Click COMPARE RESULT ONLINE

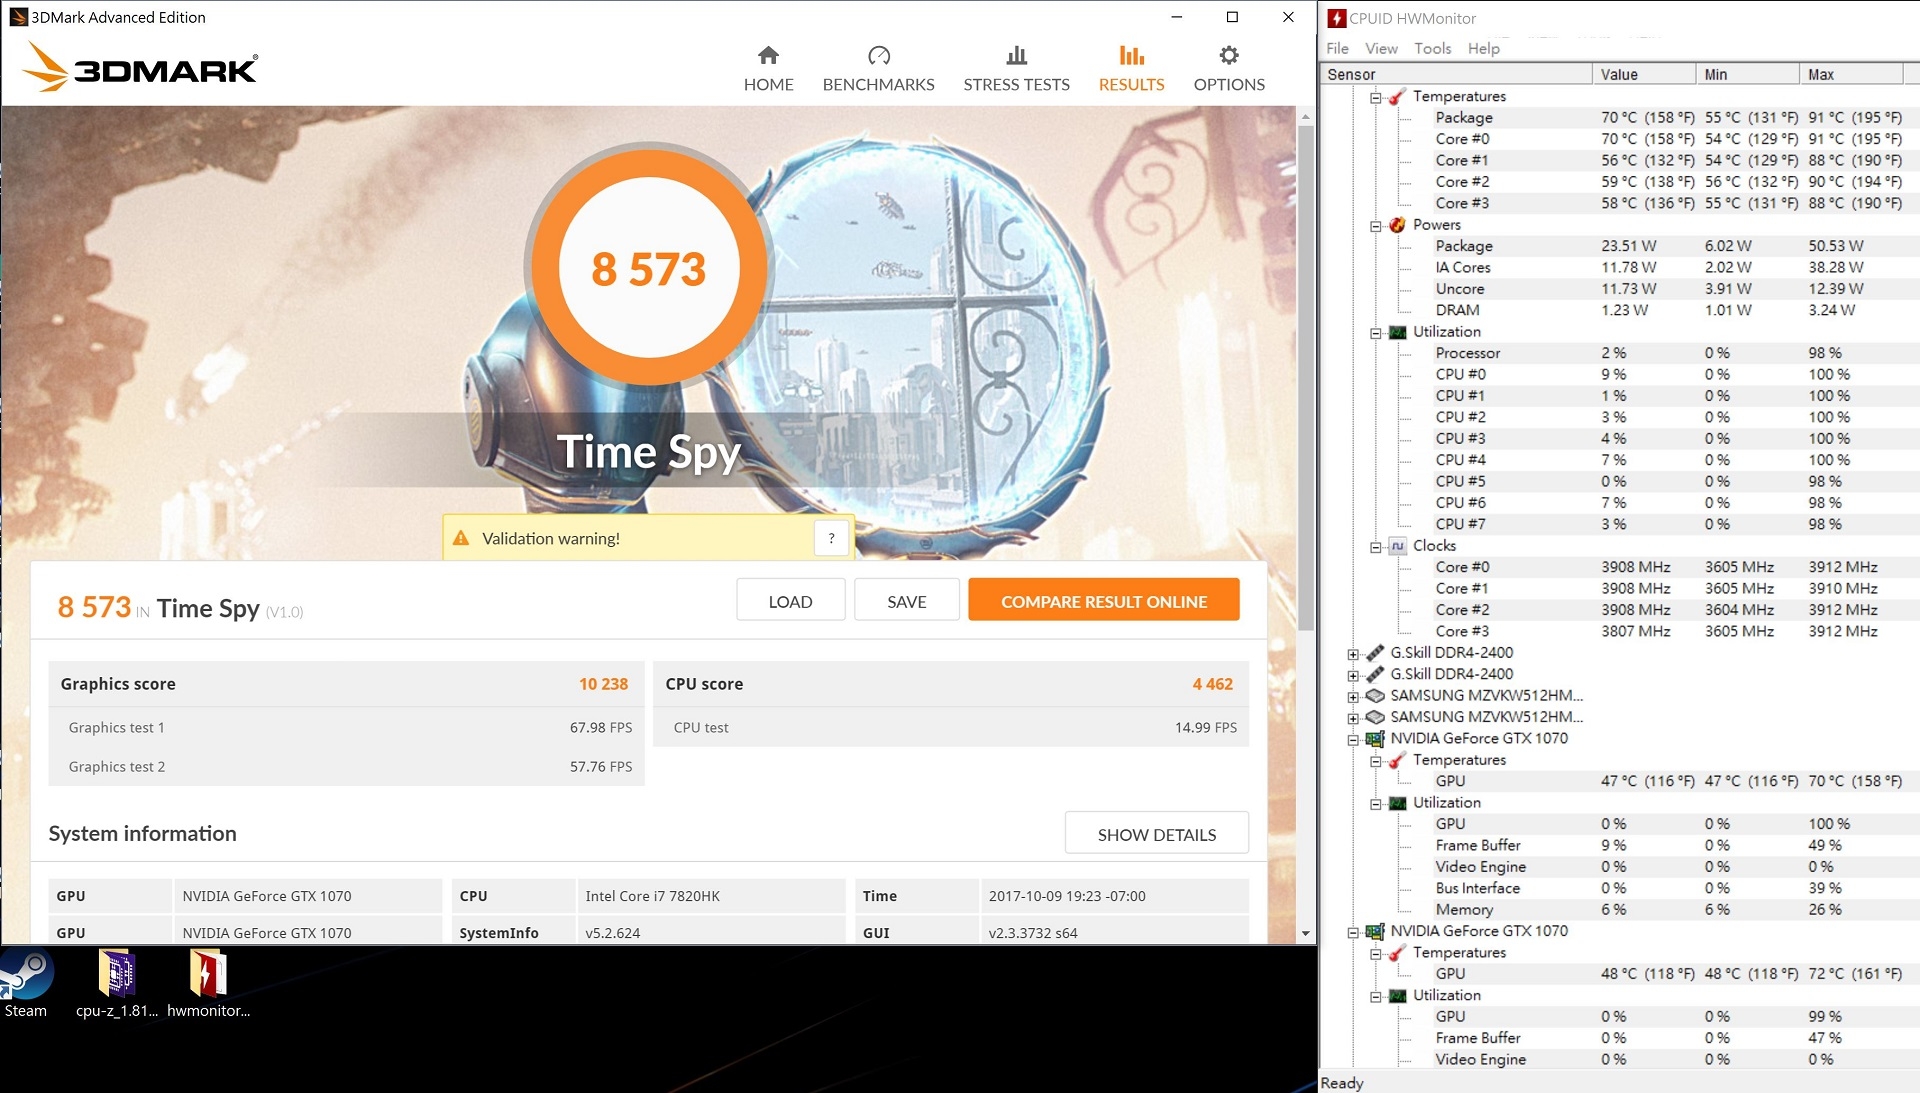point(1104,601)
